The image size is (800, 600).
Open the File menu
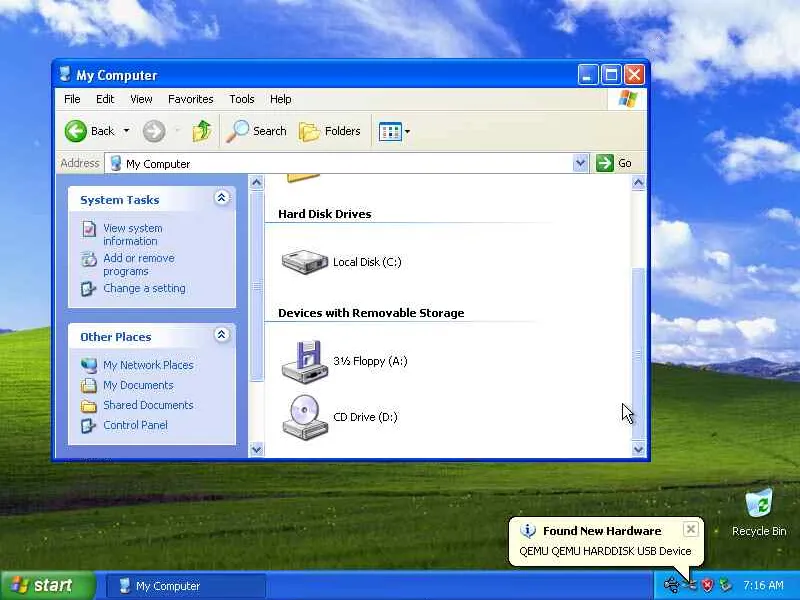pos(72,99)
